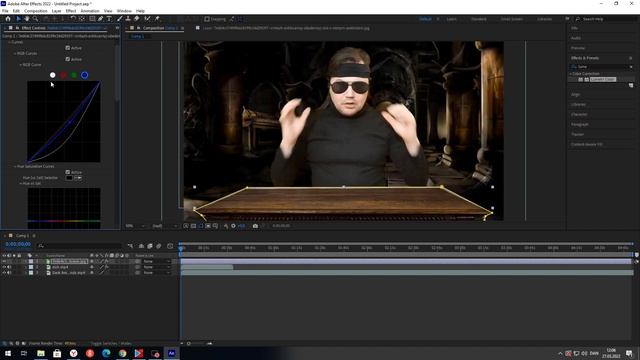Viewport: 640px width, 360px height.
Task: Open After Effects from the Windows taskbar
Action: 171,353
